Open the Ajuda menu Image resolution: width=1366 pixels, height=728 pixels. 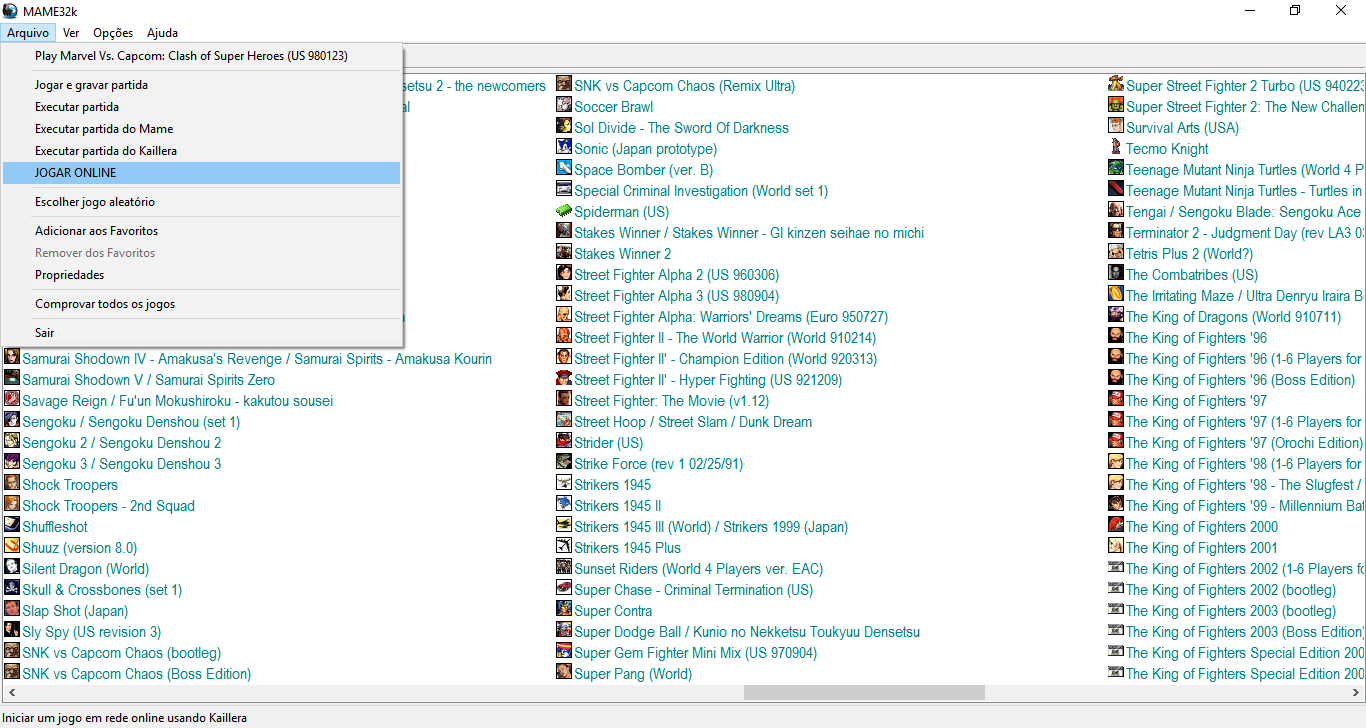click(x=162, y=33)
